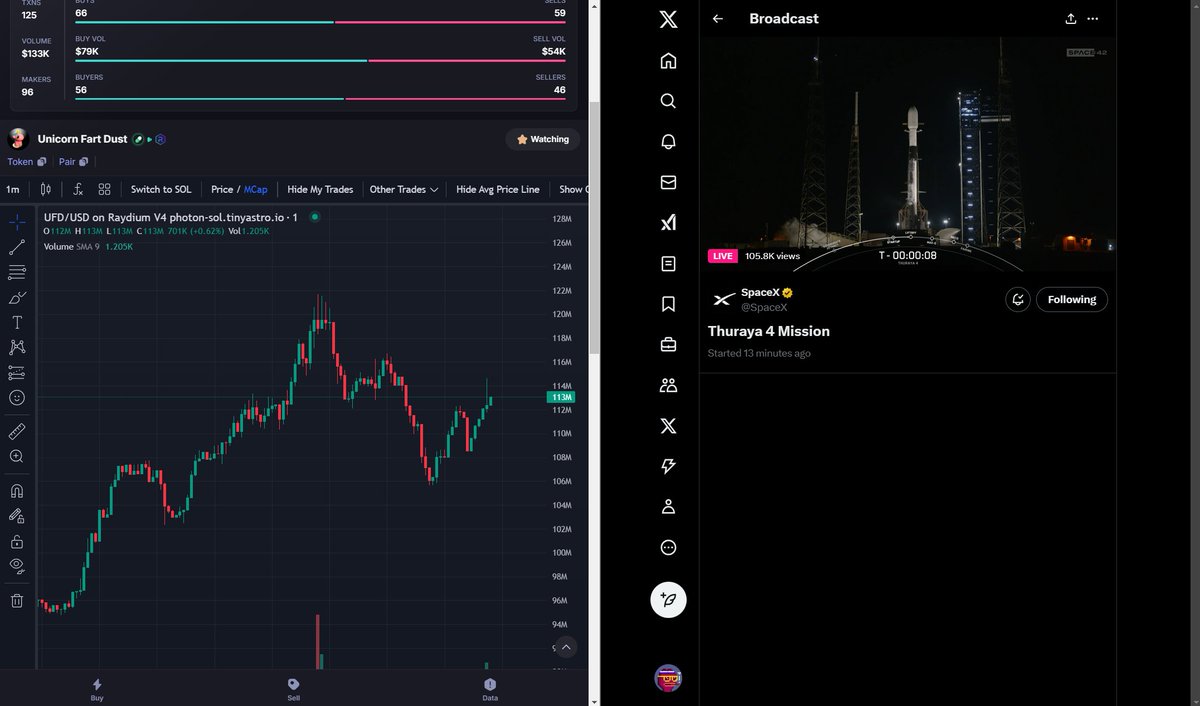Enable the Magnet snapping tool
This screenshot has width=1200, height=706.
(x=16, y=490)
